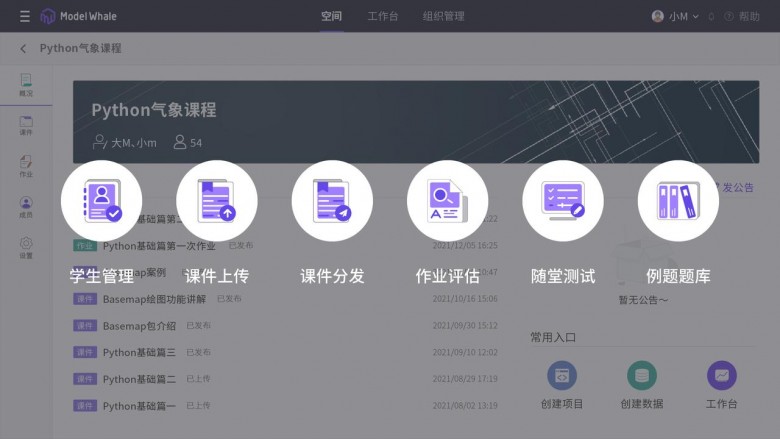The width and height of the screenshot is (780, 439).
Task: Click the 暂无公告~ text
Action: (643, 300)
